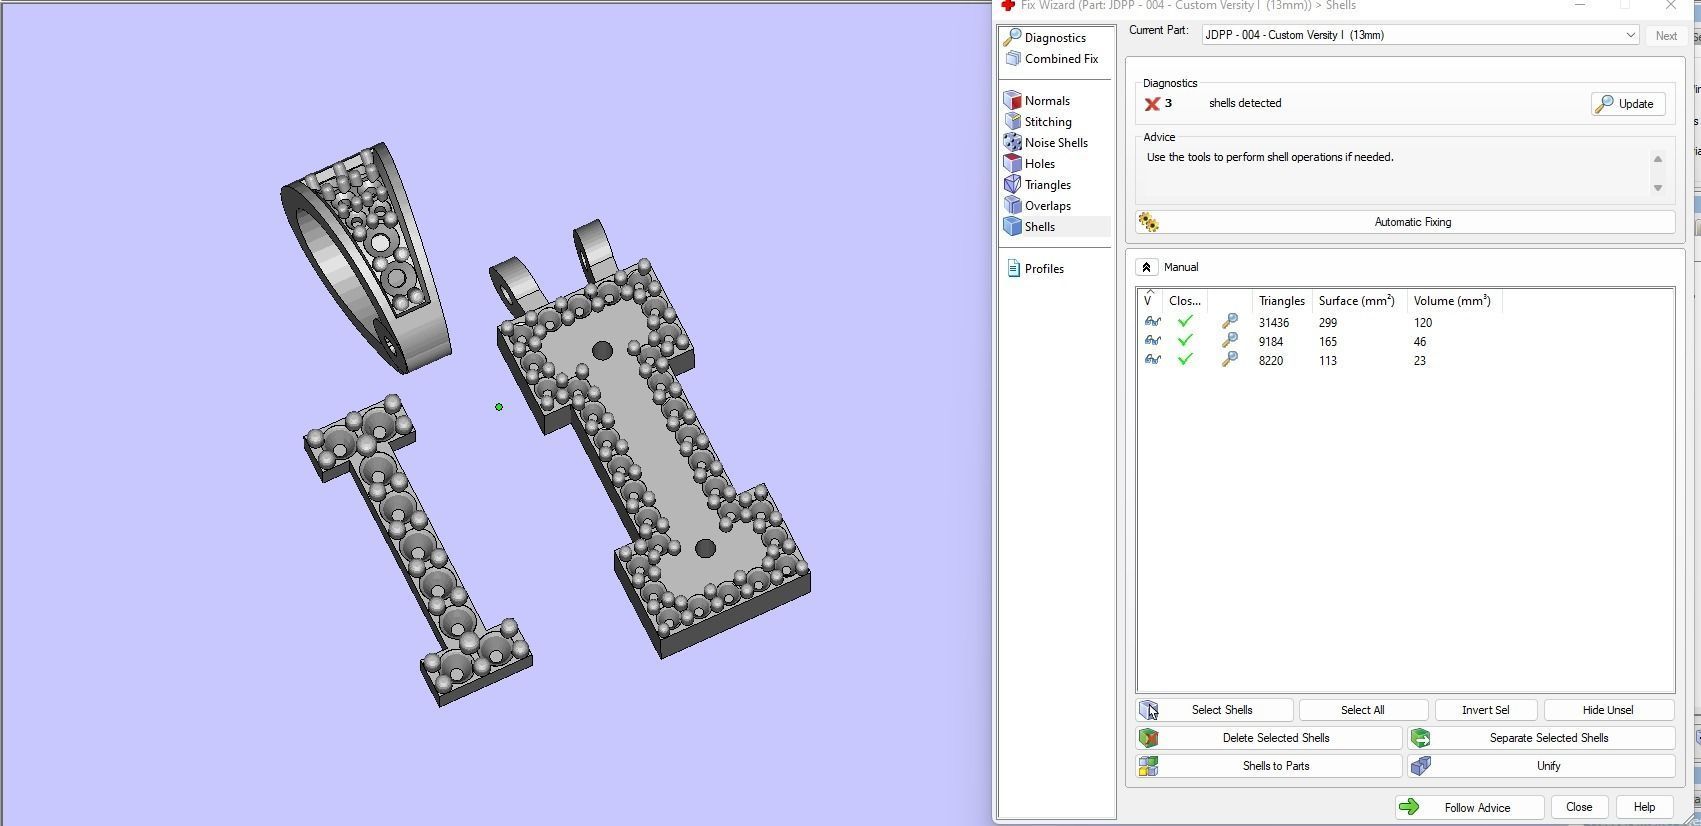The width and height of the screenshot is (1701, 826).
Task: Zoom to the 8220-triangle shell
Action: pos(1230,360)
